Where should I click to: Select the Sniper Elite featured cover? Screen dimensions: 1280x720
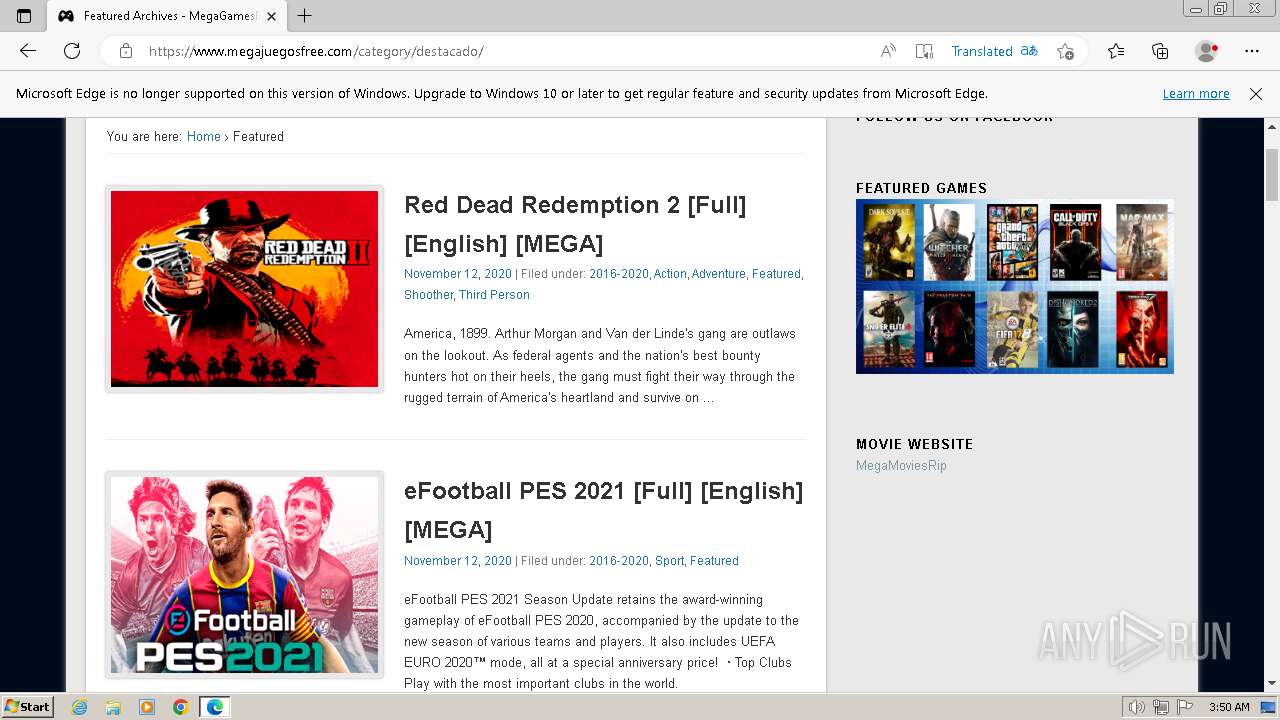[888, 329]
